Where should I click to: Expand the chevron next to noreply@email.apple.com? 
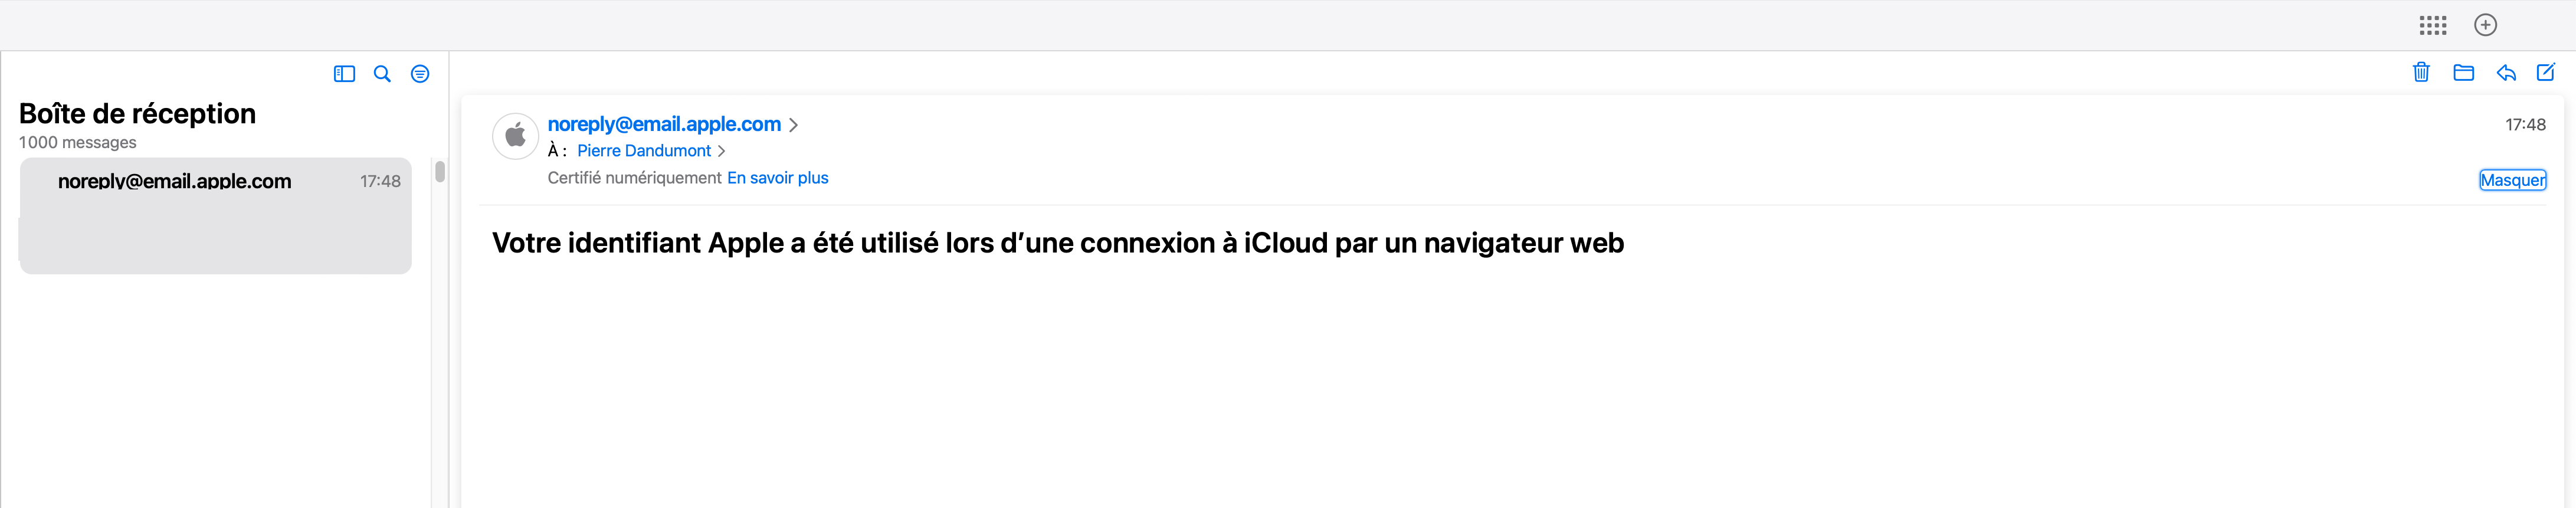click(793, 125)
